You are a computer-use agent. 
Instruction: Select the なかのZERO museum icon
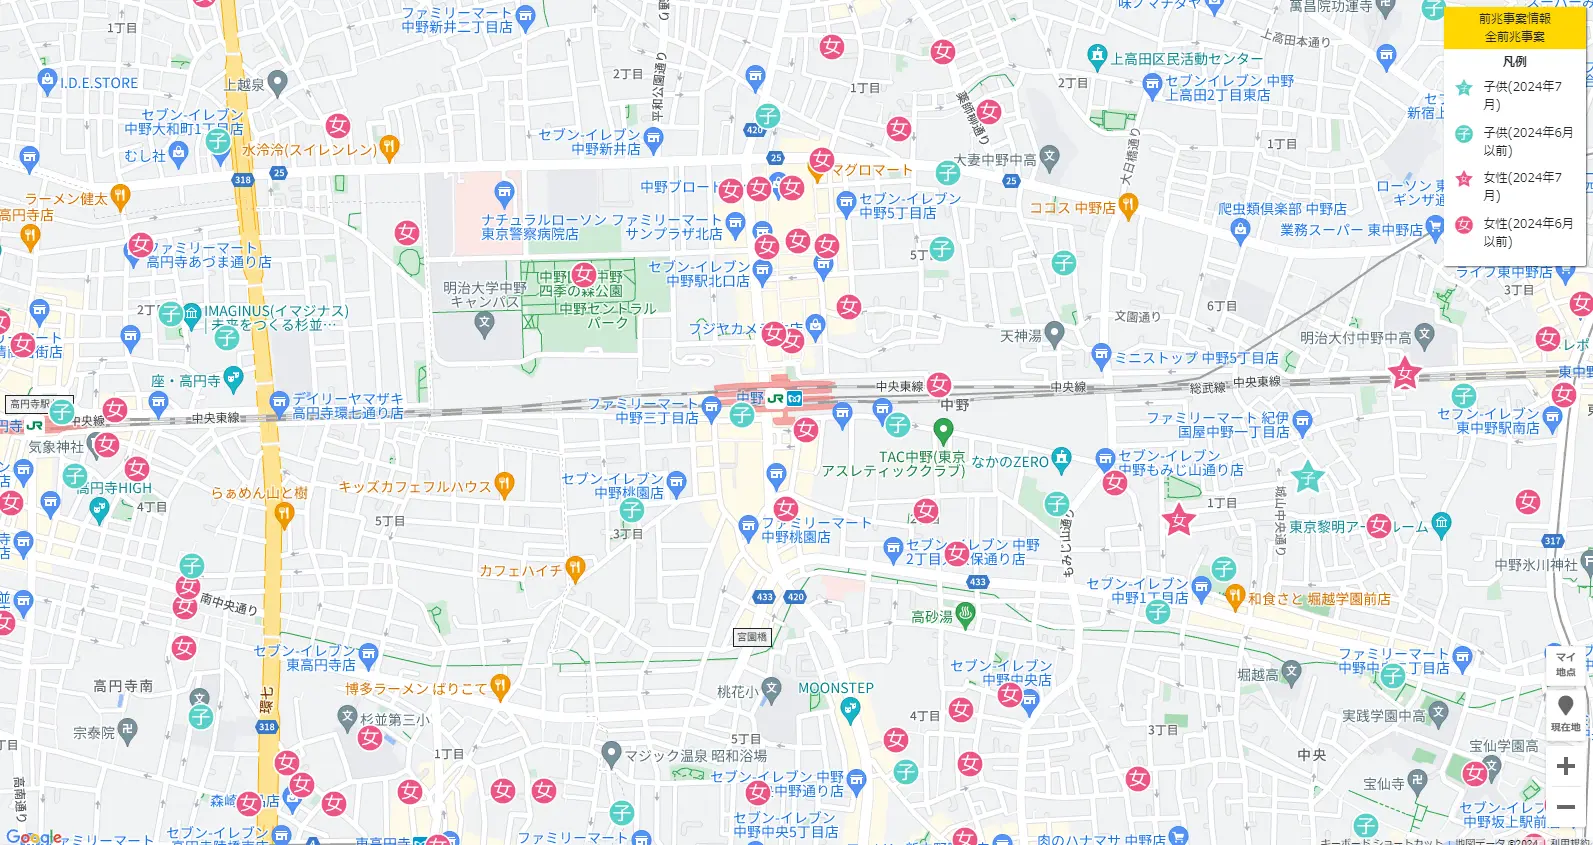1061,460
